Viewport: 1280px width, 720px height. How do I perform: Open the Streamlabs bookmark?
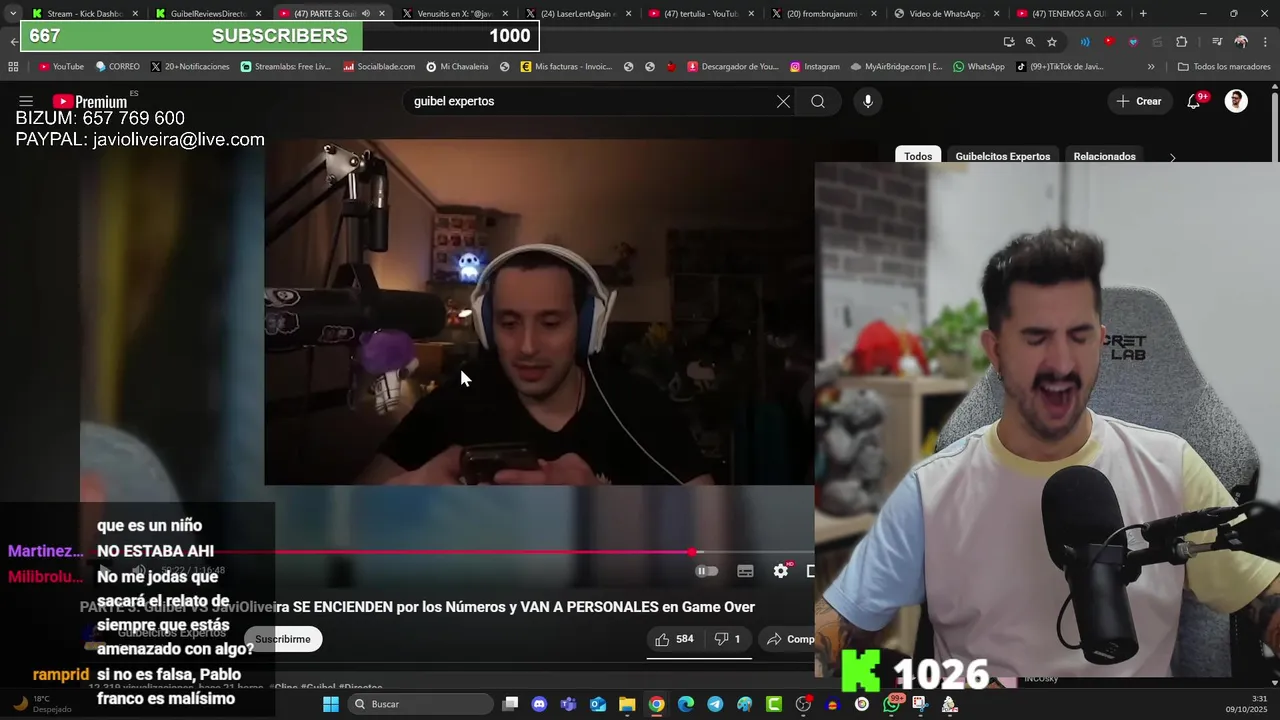[286, 67]
